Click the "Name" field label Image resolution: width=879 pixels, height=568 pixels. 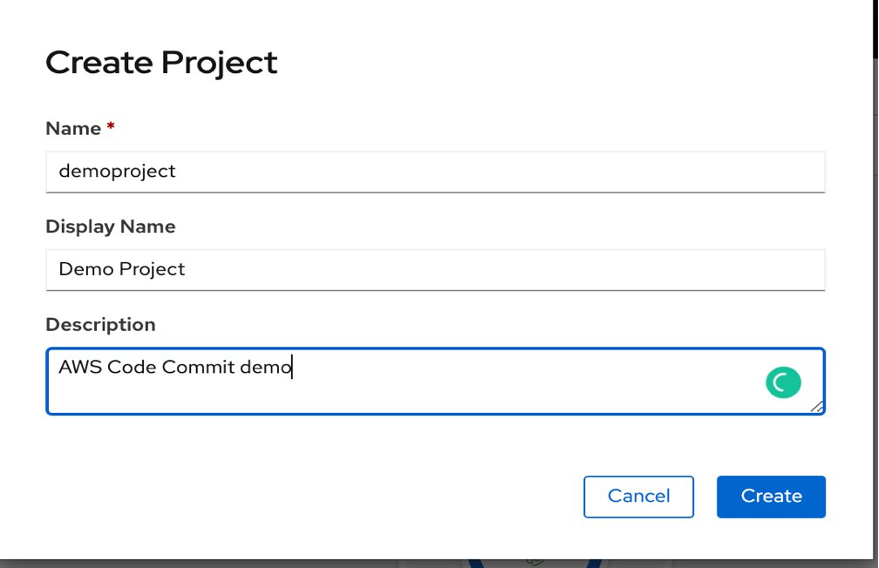pyautogui.click(x=73, y=129)
